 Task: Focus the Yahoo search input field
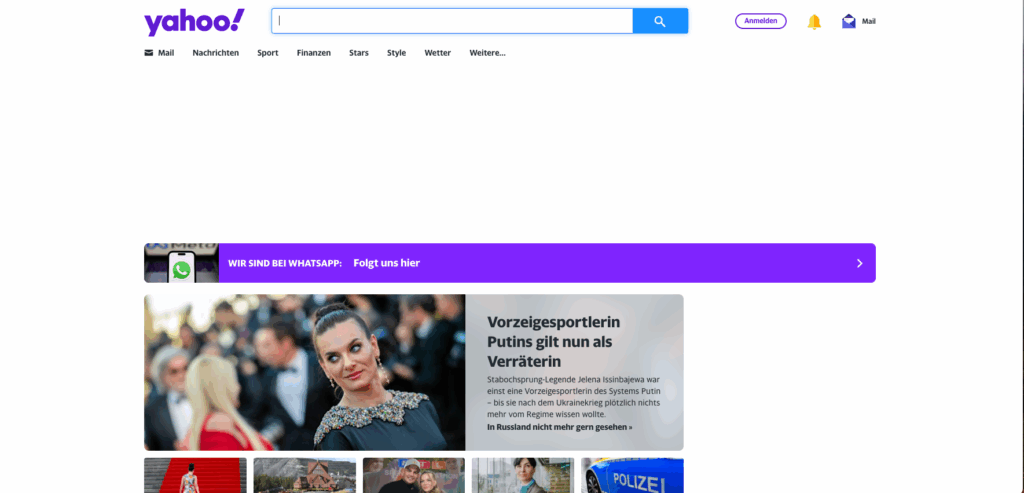[452, 21]
